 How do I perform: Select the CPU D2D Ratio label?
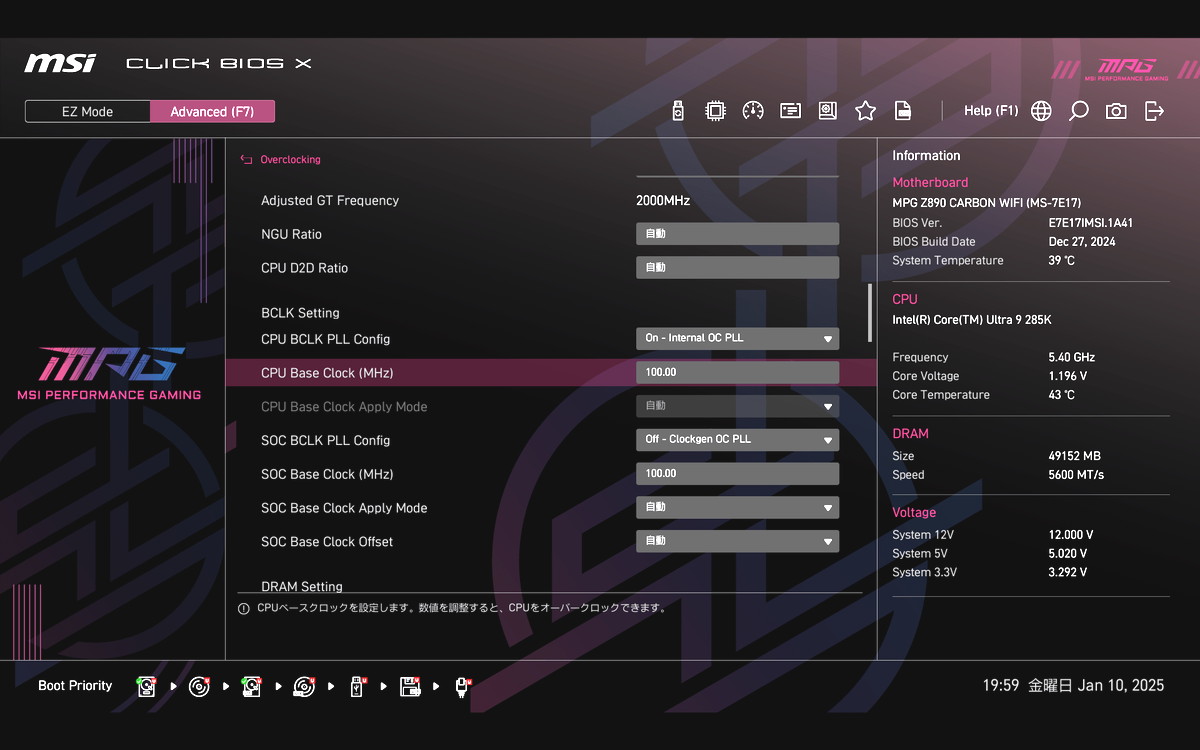pyautogui.click(x=304, y=268)
